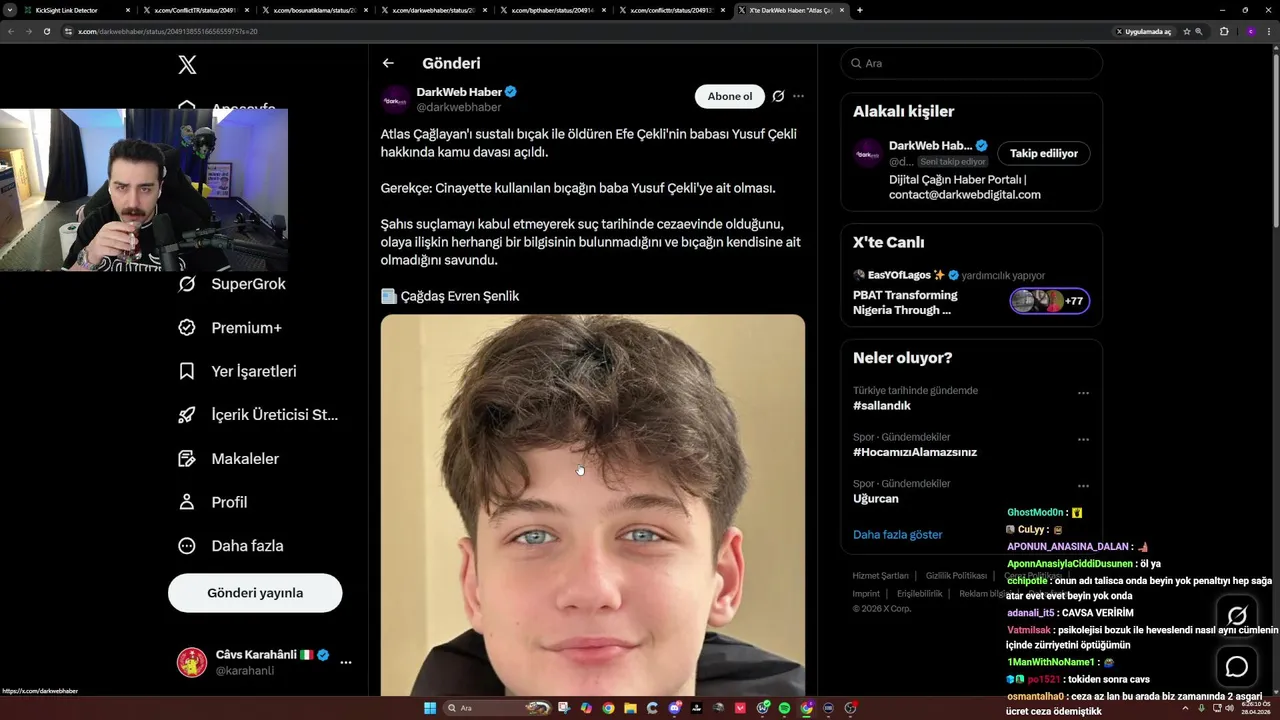Click Gönderi yayınla button
The width and height of the screenshot is (1280, 720).
(255, 593)
